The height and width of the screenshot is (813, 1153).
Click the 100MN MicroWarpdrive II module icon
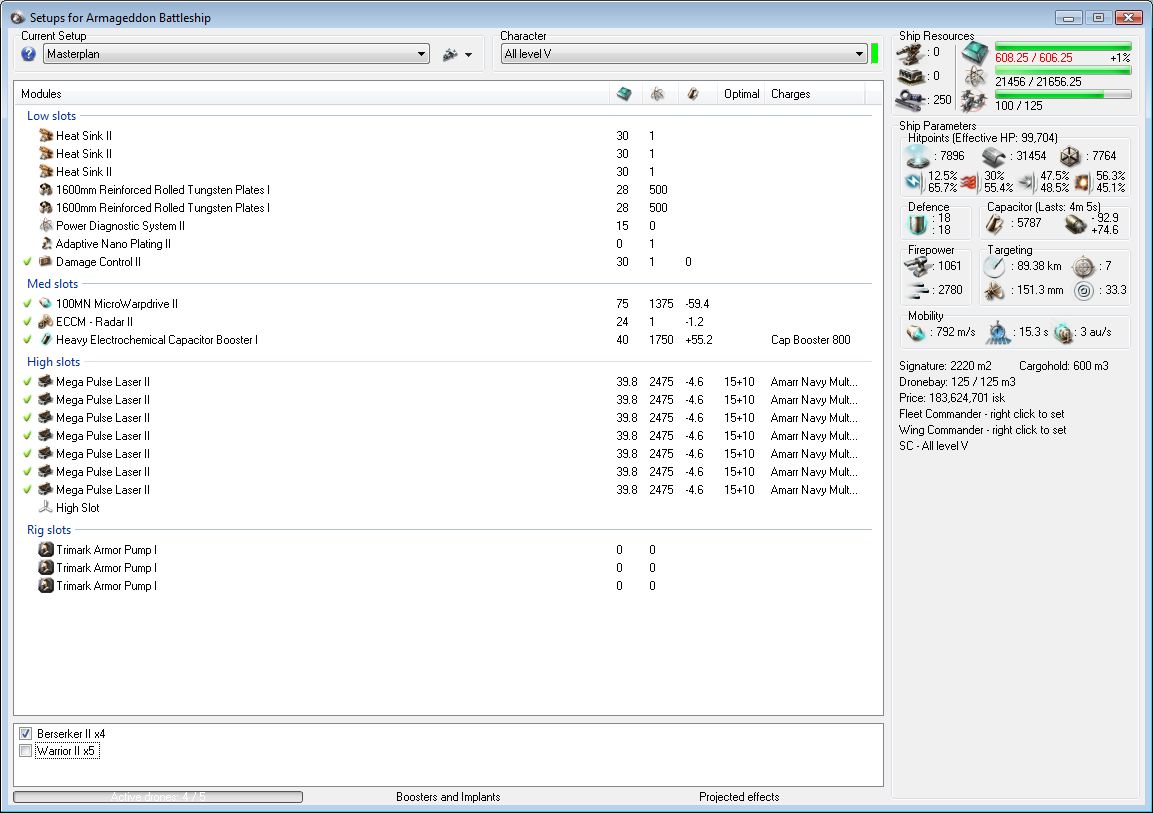click(x=46, y=304)
